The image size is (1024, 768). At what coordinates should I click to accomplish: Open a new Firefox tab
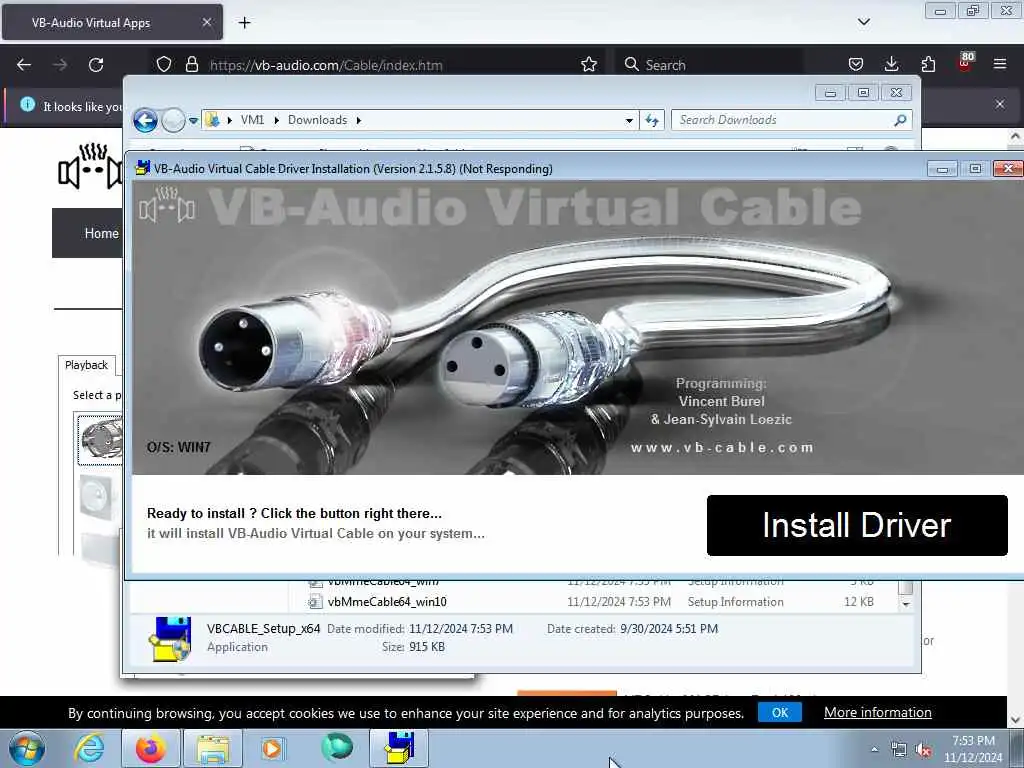coord(244,23)
